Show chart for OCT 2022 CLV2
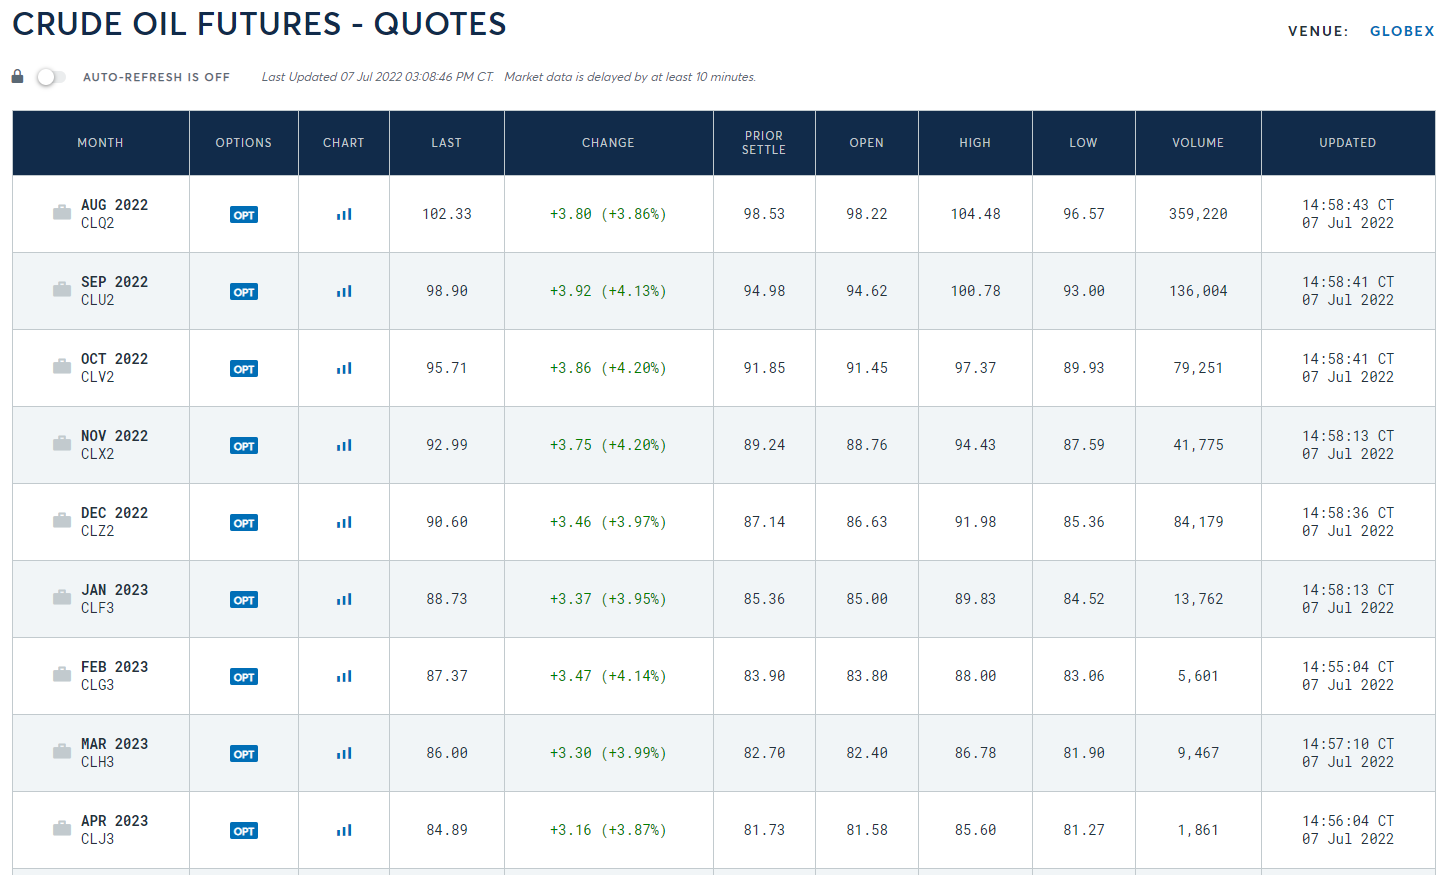 (x=344, y=368)
